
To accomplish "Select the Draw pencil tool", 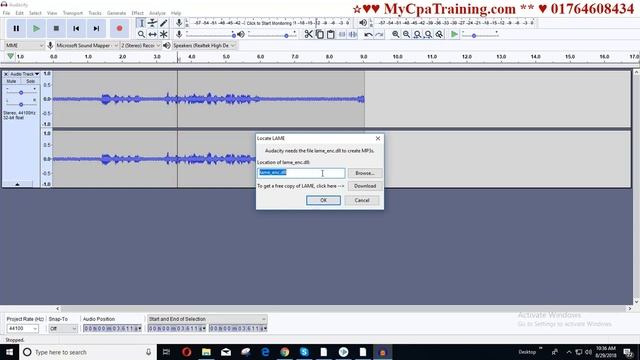I will click(x=163, y=23).
